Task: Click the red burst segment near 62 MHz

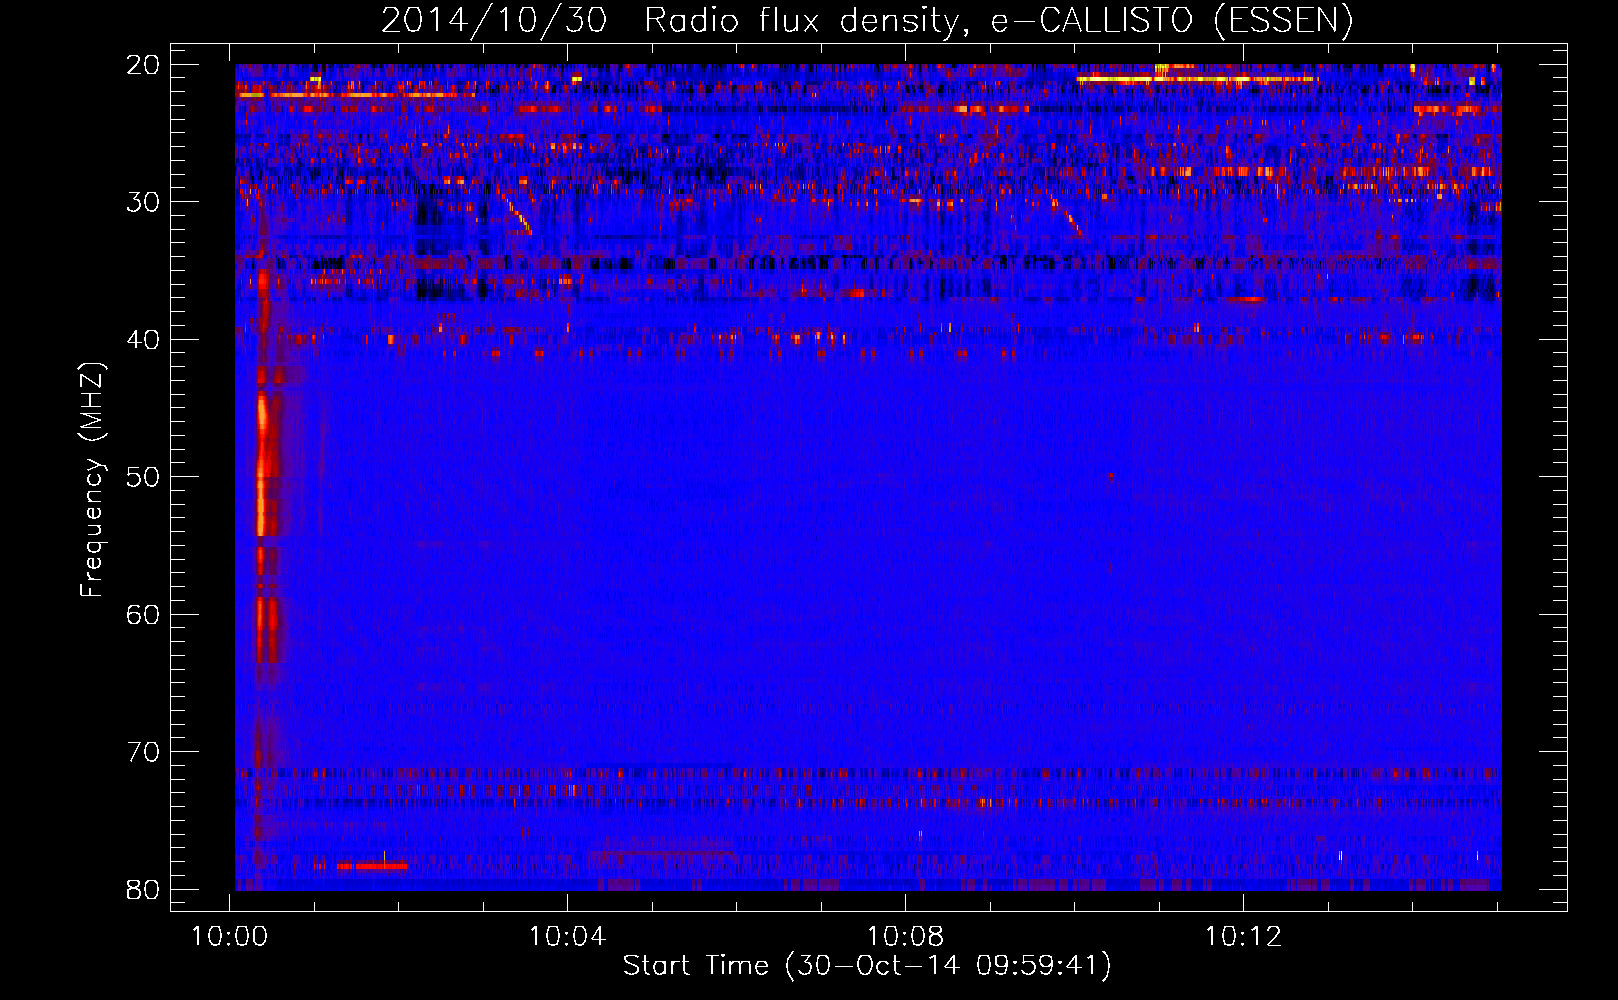Action: pos(265,630)
